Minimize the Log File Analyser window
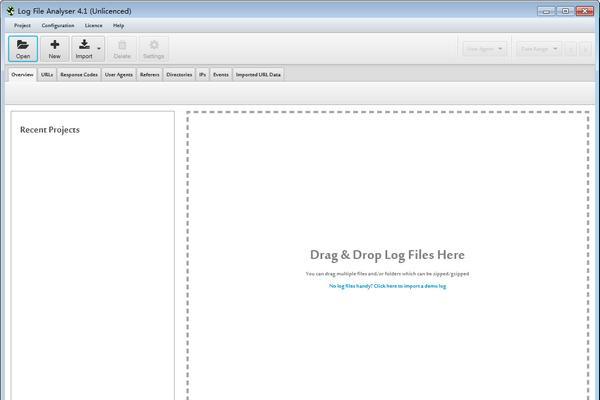600x400 pixels. [546, 11]
